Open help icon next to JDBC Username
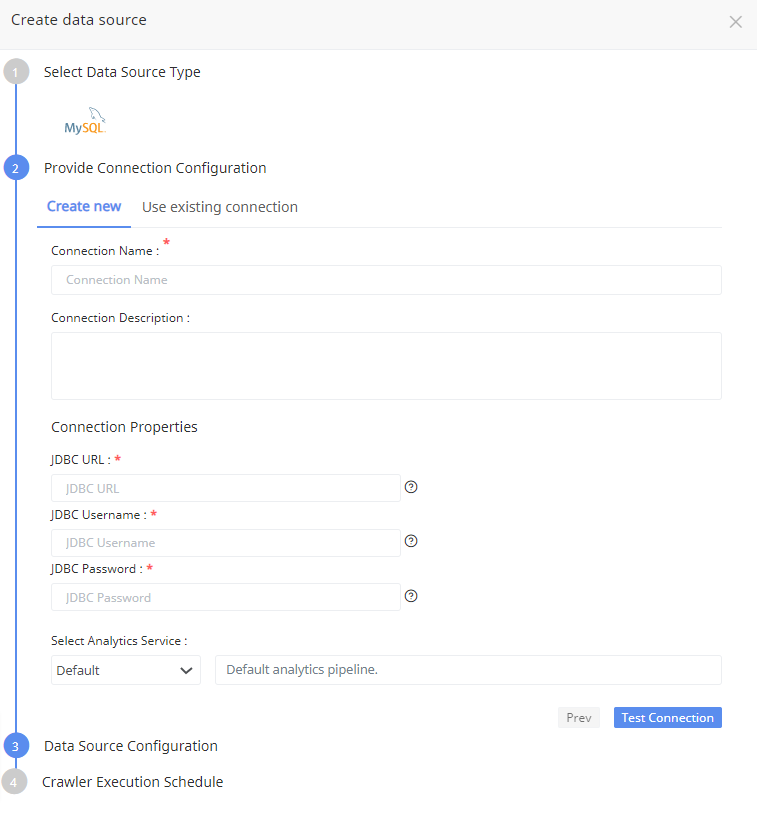757x820 pixels. 411,541
